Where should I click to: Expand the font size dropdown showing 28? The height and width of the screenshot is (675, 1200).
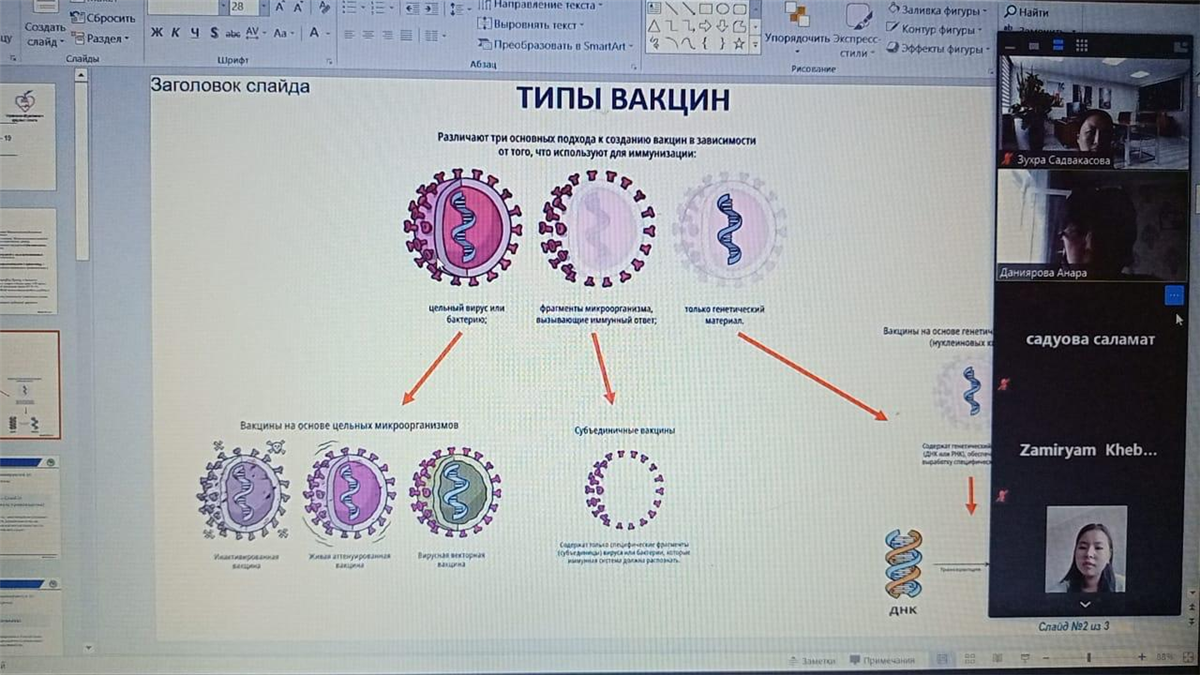[x=262, y=7]
